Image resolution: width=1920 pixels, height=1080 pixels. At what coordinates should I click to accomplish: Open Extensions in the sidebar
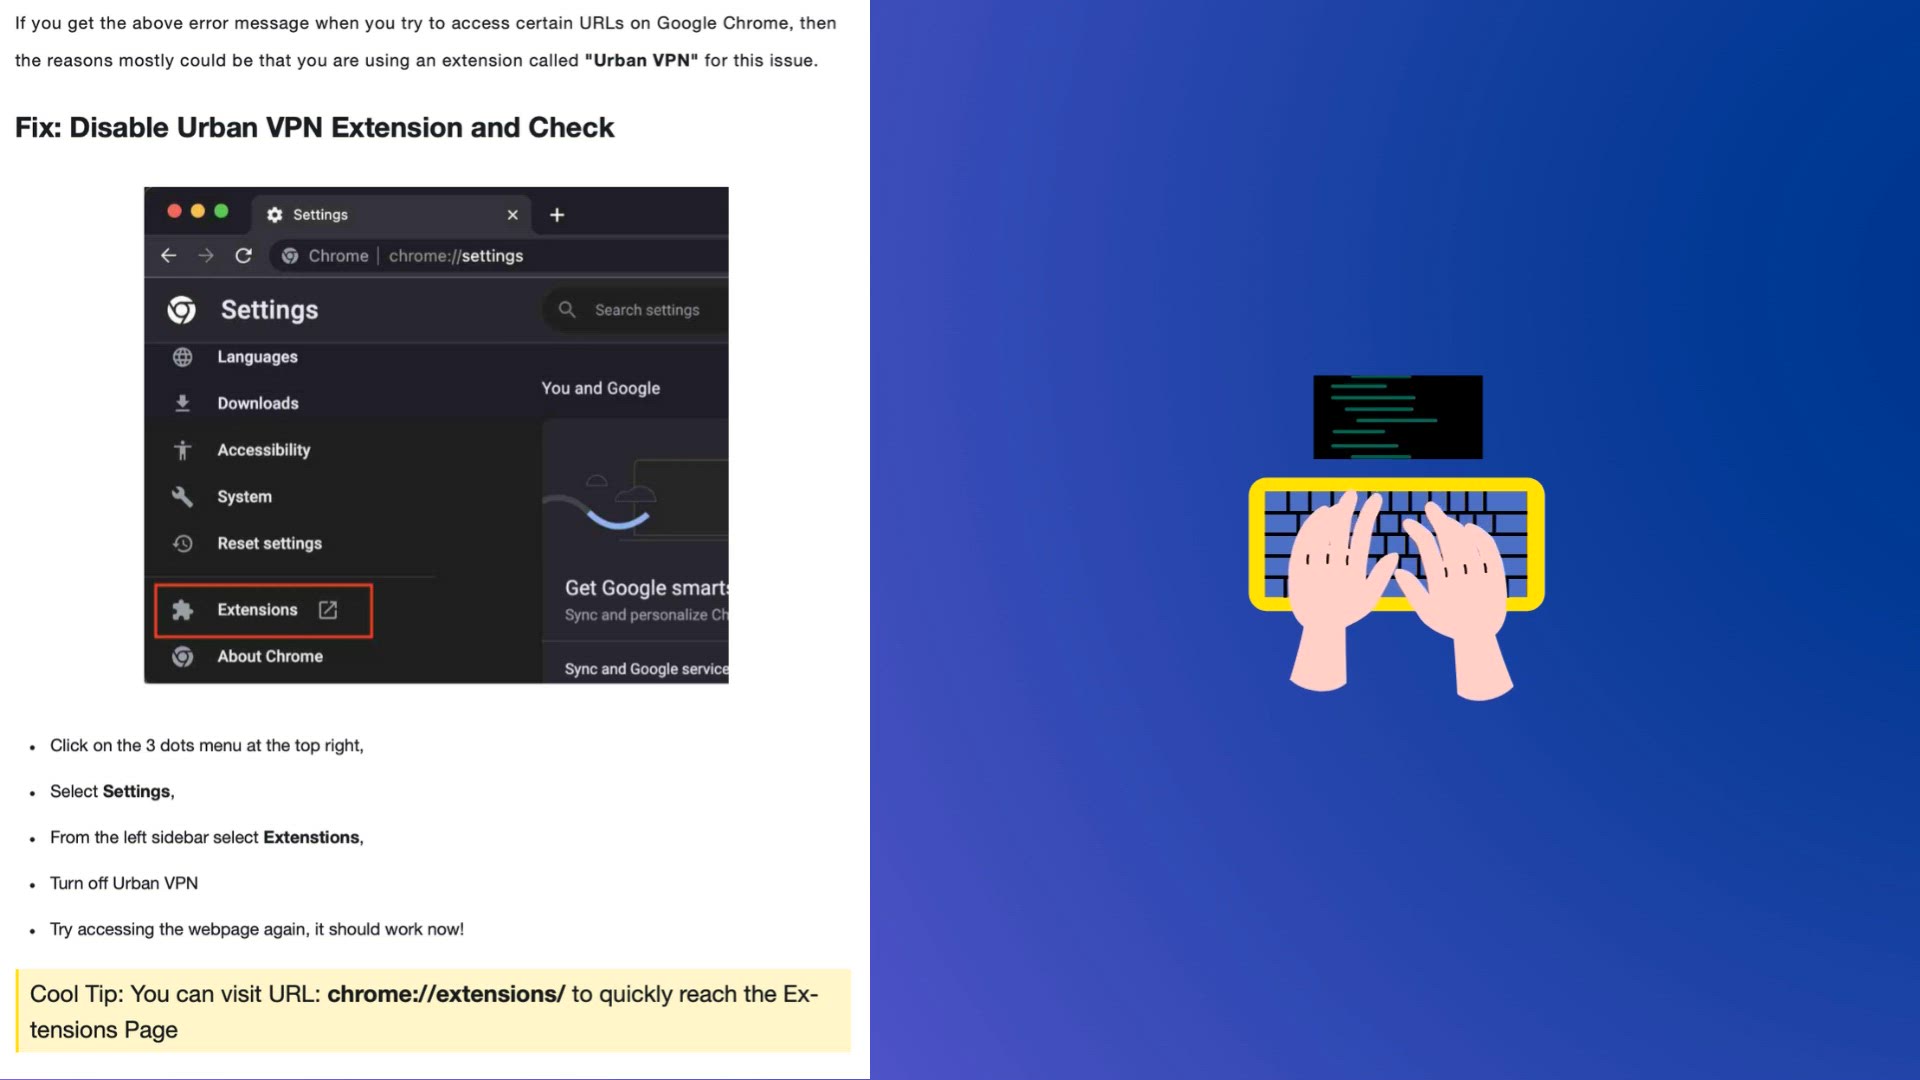click(x=257, y=610)
